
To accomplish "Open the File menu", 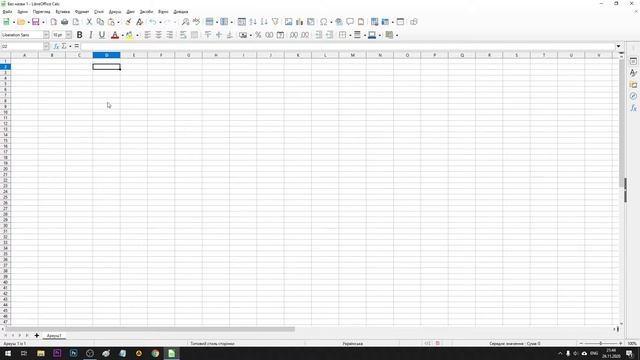I will pyautogui.click(x=7, y=12).
